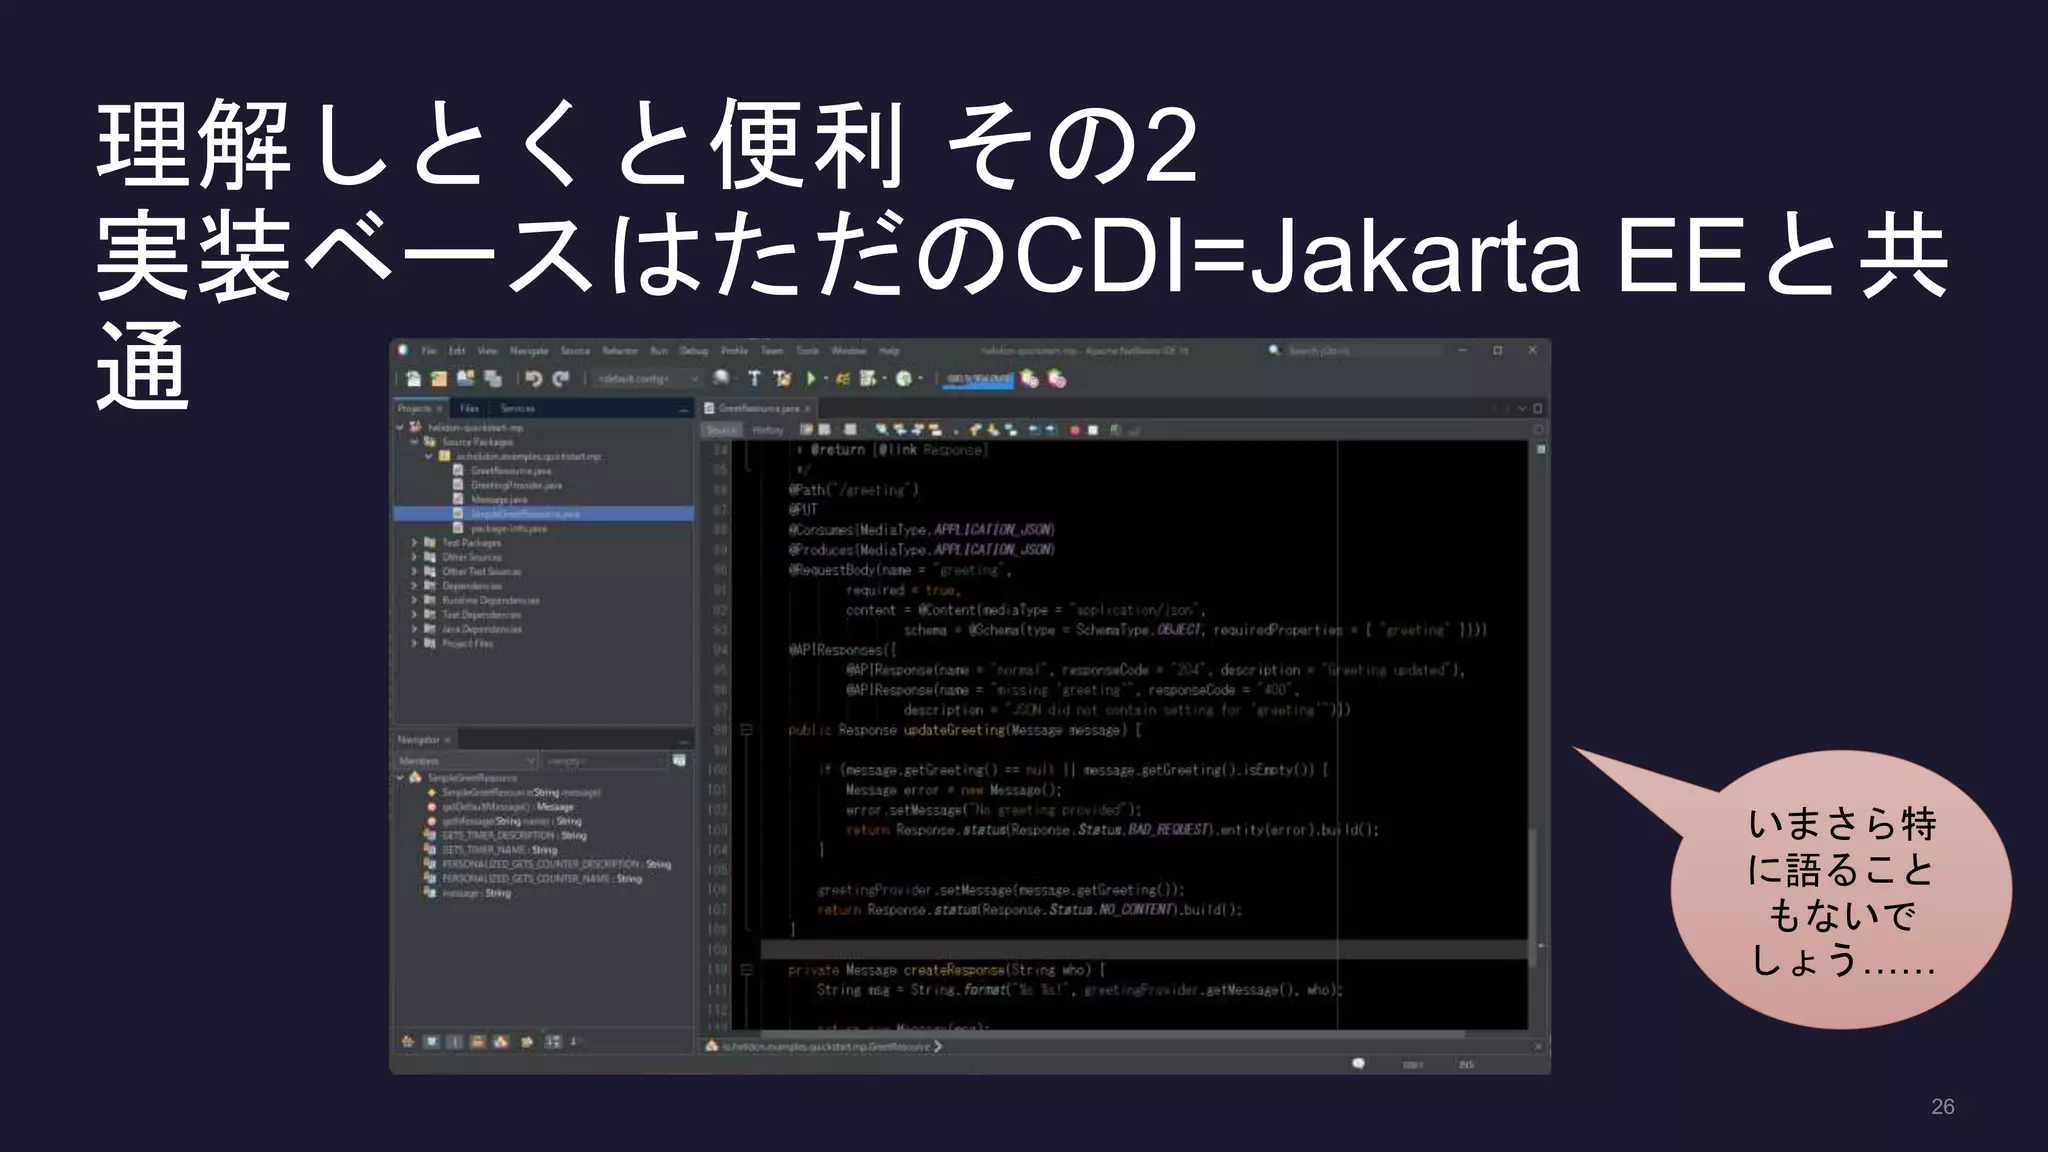
Task: Collapse the helidon-quickstart-mp project node
Action: click(401, 427)
